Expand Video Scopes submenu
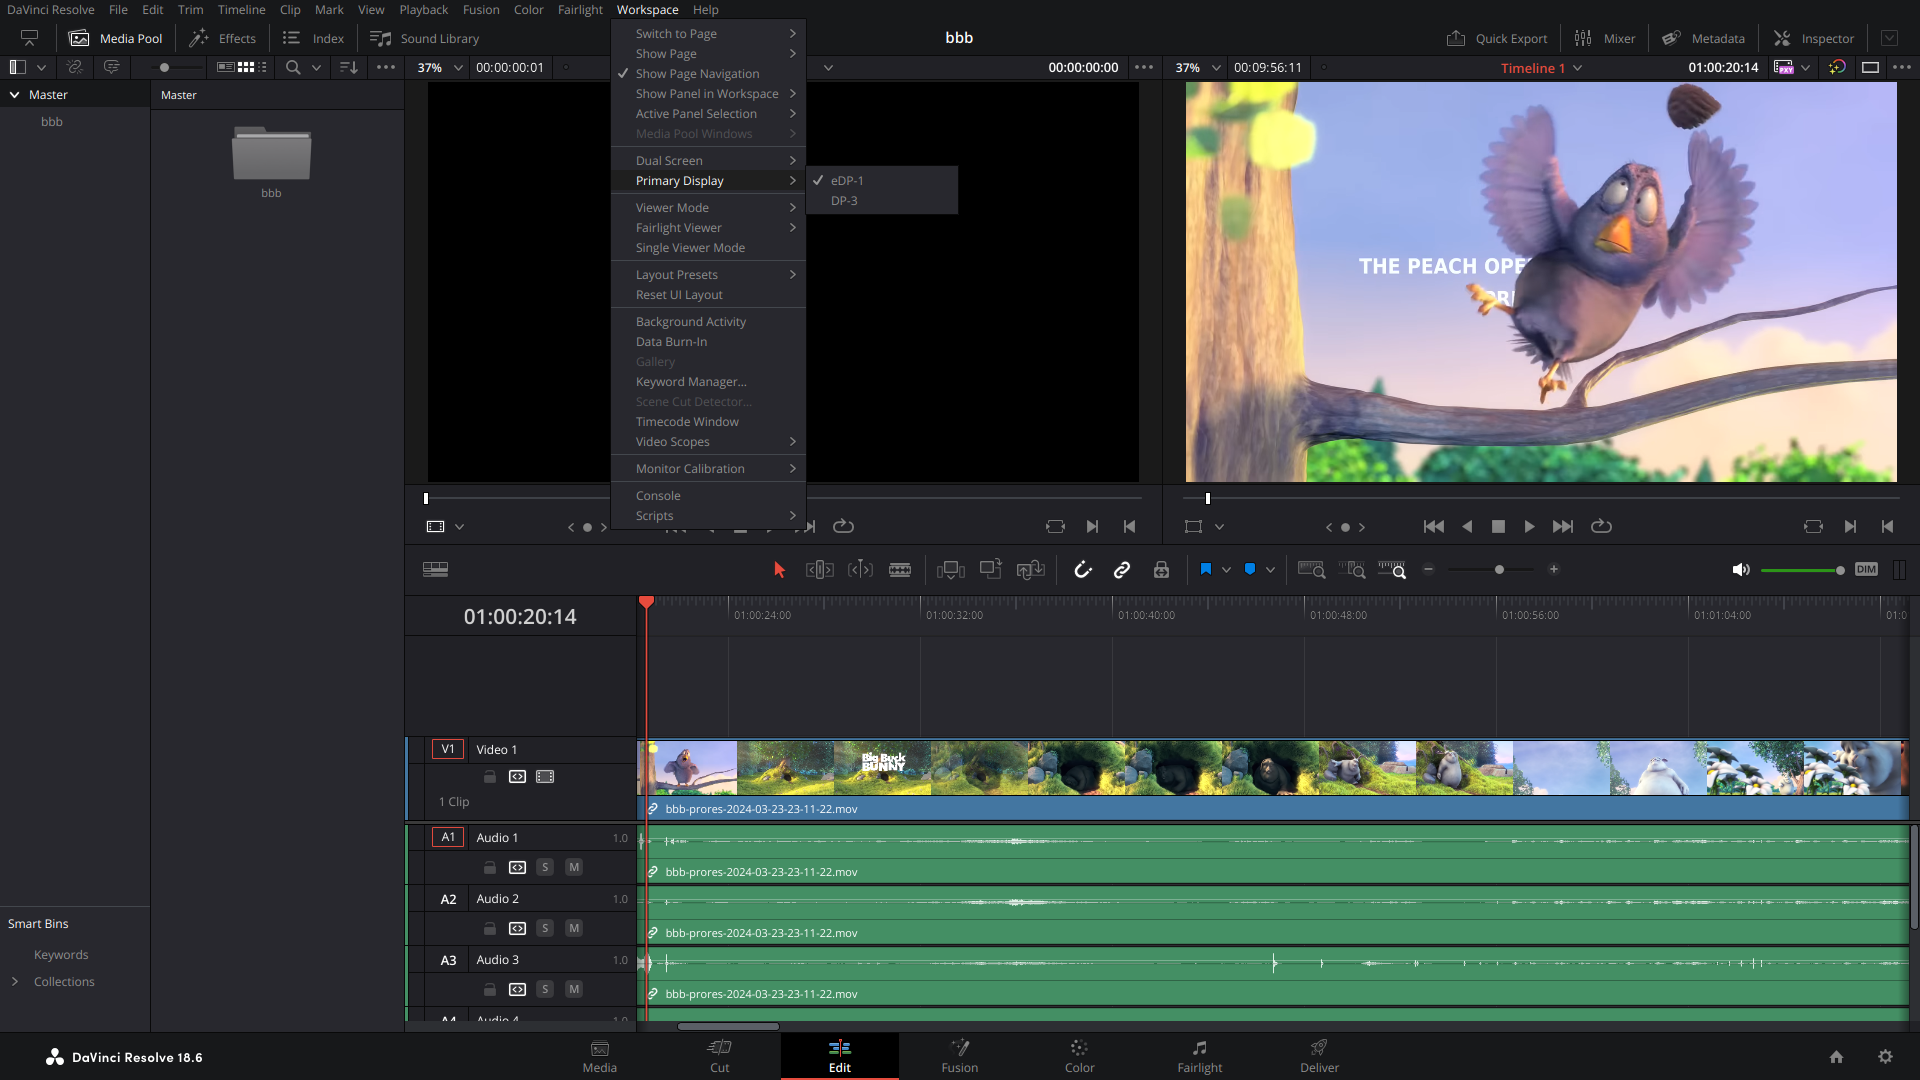 coord(708,442)
